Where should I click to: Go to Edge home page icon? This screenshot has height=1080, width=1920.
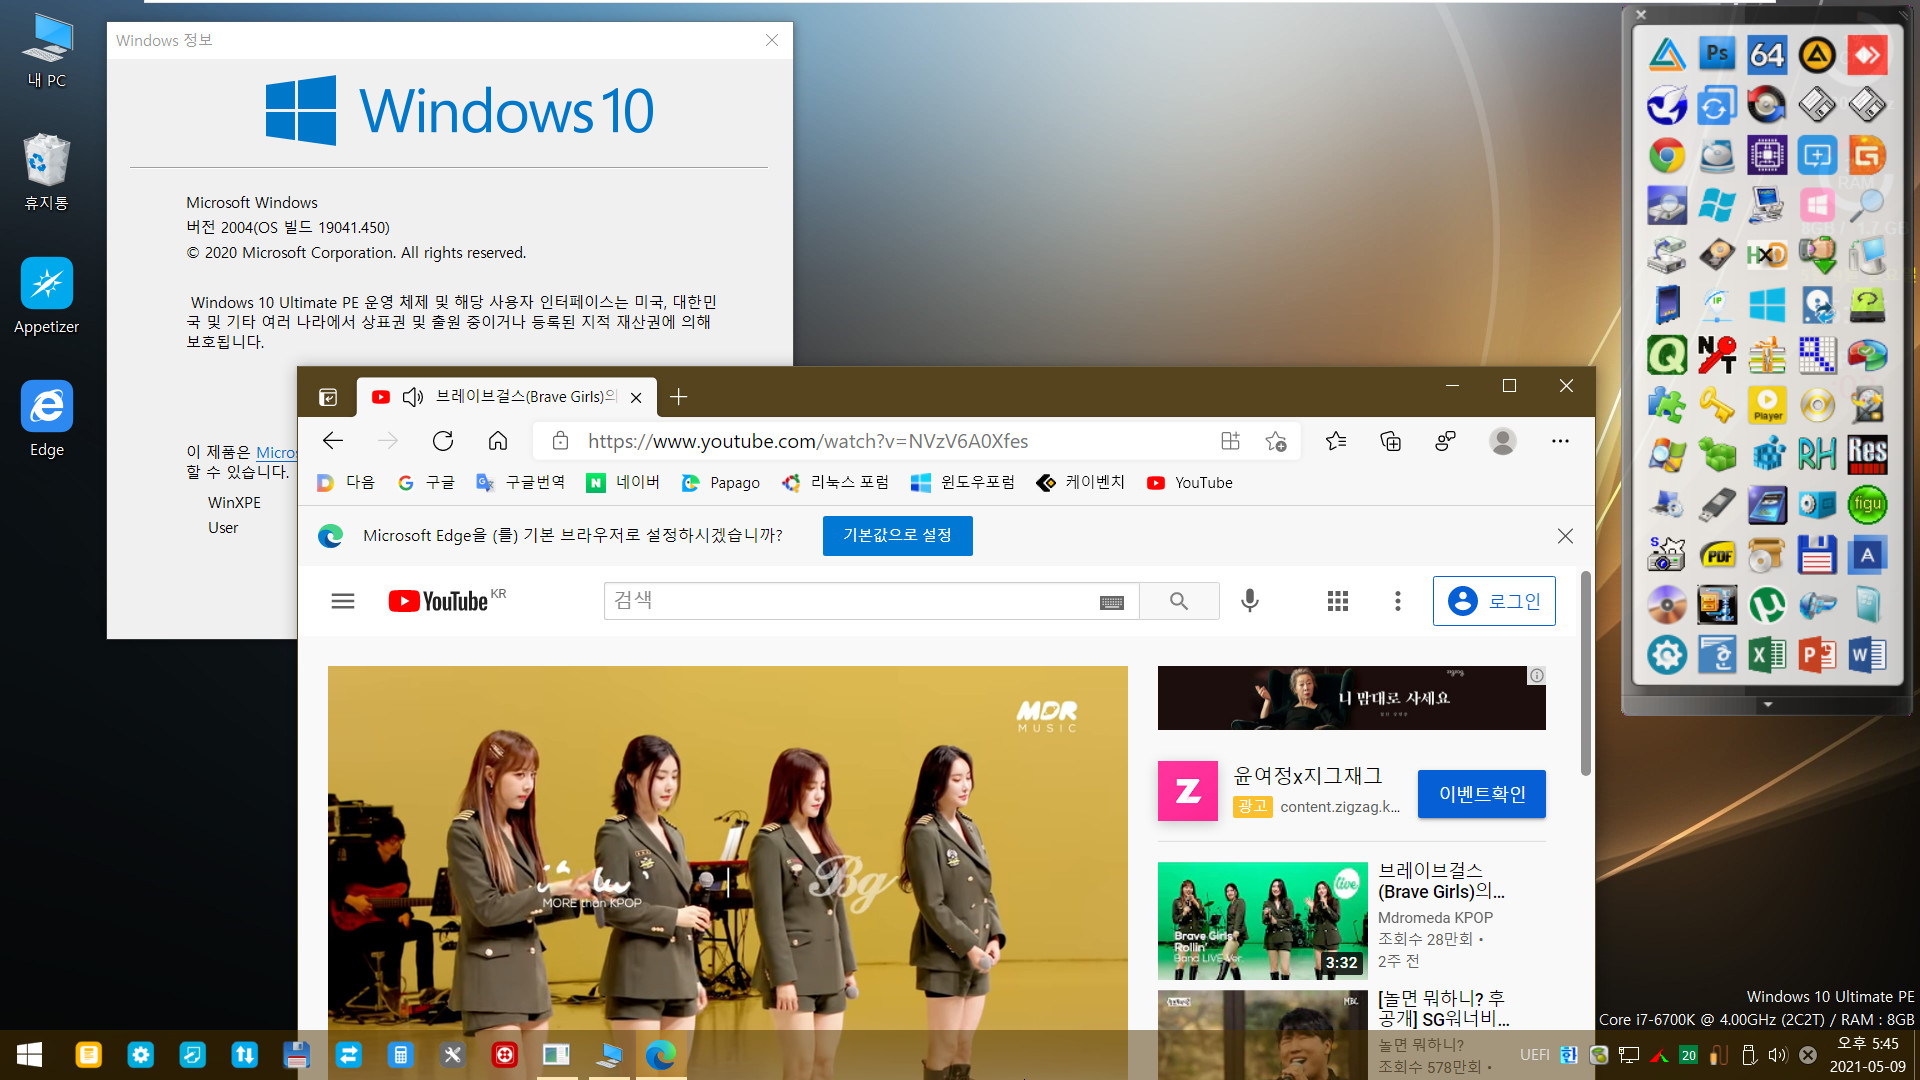pos(498,441)
